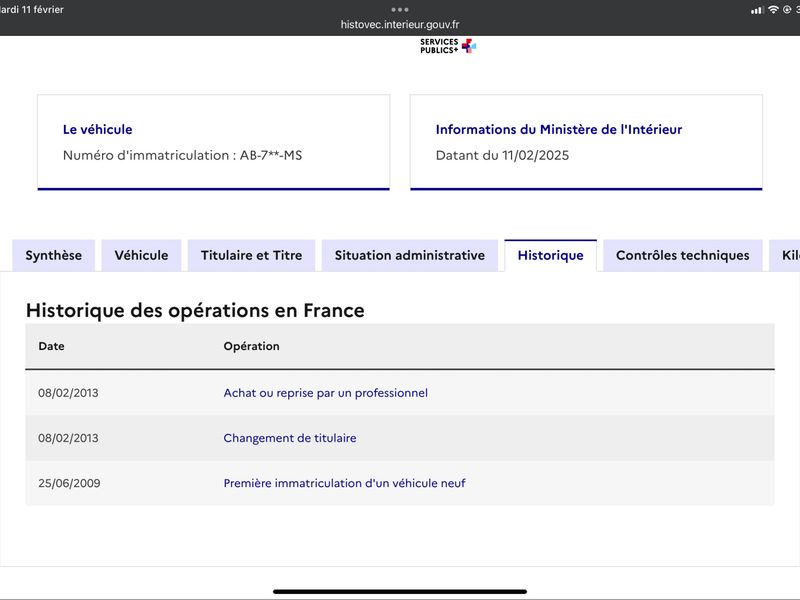Open the Titulaire et Titre tab

[x=252, y=255]
